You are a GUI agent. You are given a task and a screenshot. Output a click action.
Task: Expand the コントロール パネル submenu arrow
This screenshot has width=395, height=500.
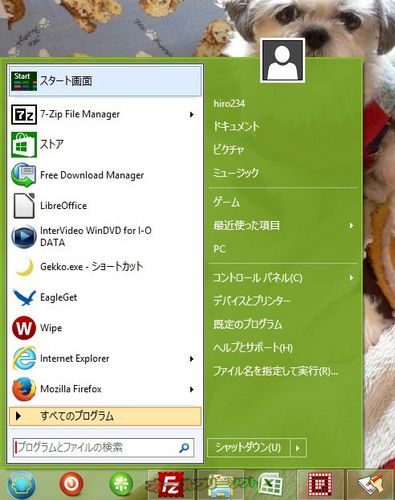pyautogui.click(x=351, y=278)
